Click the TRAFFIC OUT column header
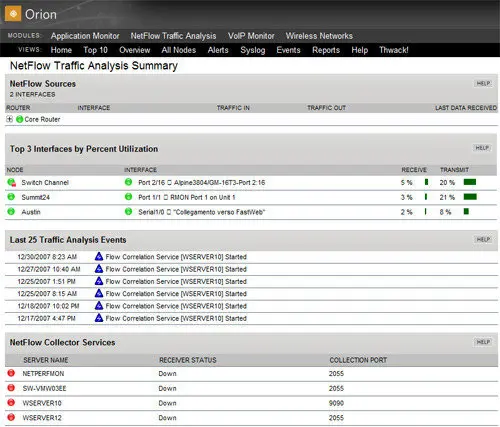Screen dimensions: 500x427 pyautogui.click(x=326, y=108)
